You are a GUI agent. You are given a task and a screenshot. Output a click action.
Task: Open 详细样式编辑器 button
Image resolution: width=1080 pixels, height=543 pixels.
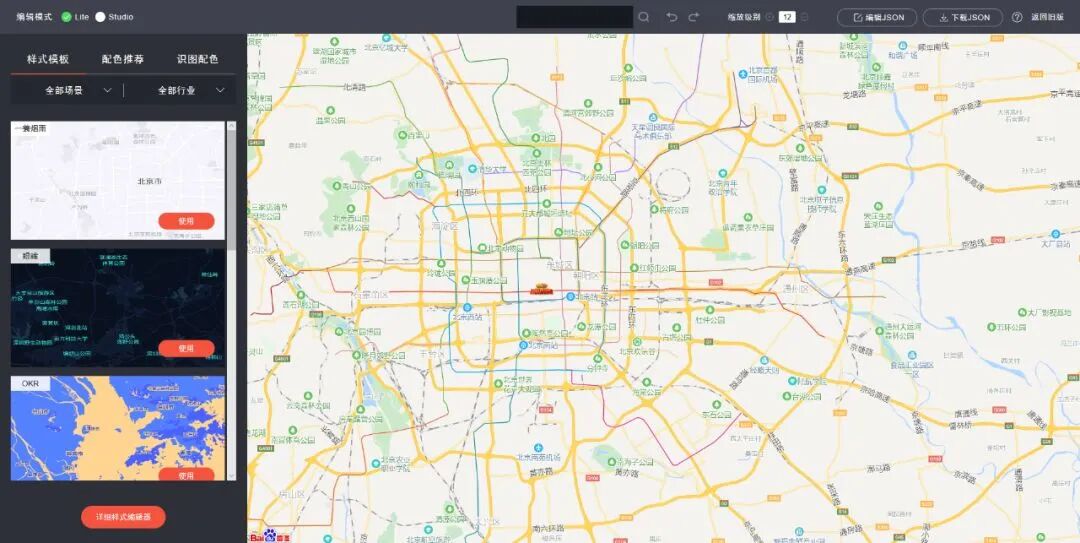123,516
